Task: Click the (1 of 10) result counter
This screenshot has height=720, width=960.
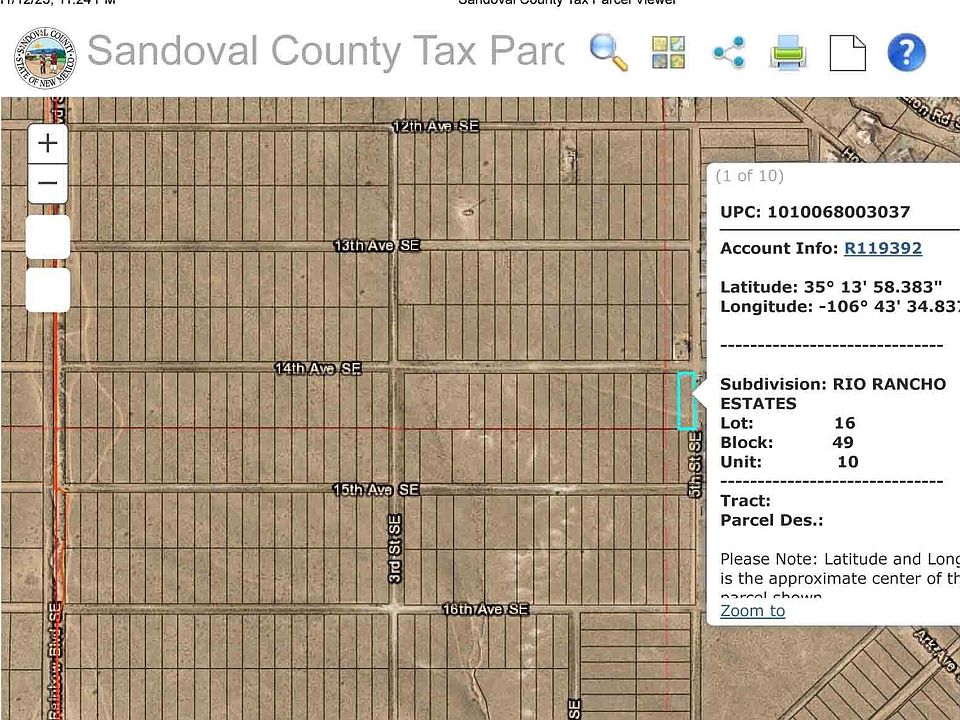Action: click(749, 176)
